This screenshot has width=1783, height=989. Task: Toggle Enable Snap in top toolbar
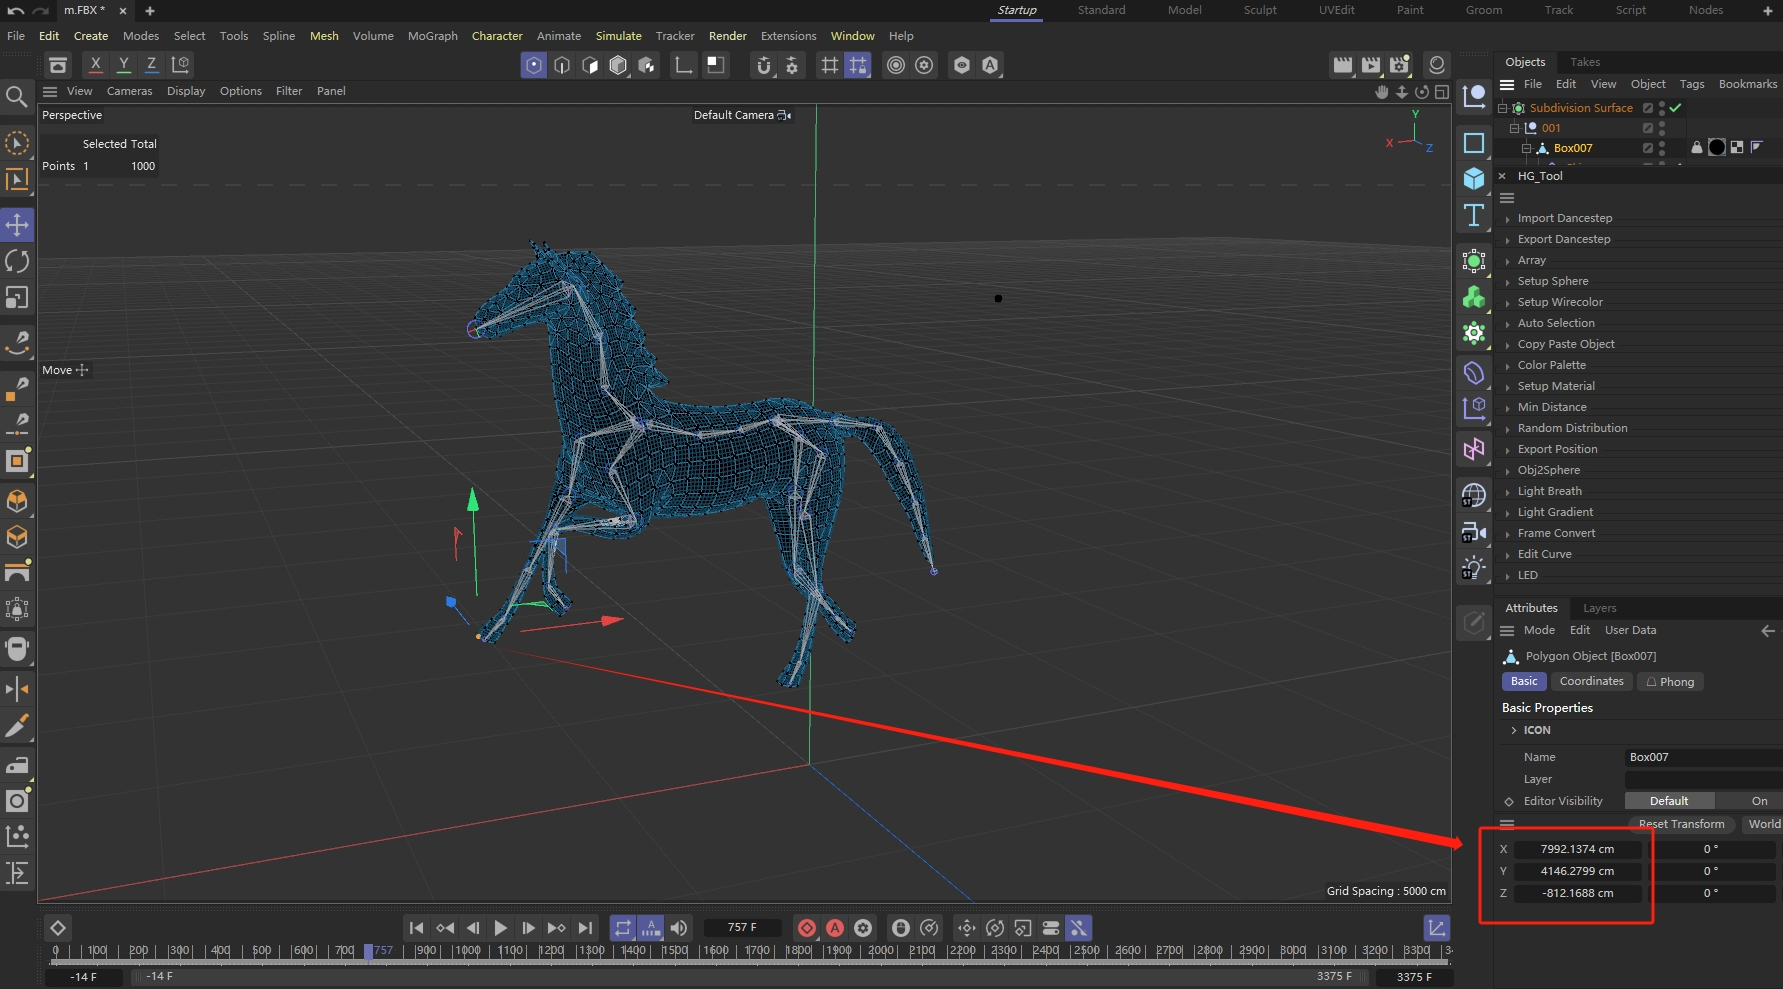pyautogui.click(x=764, y=65)
